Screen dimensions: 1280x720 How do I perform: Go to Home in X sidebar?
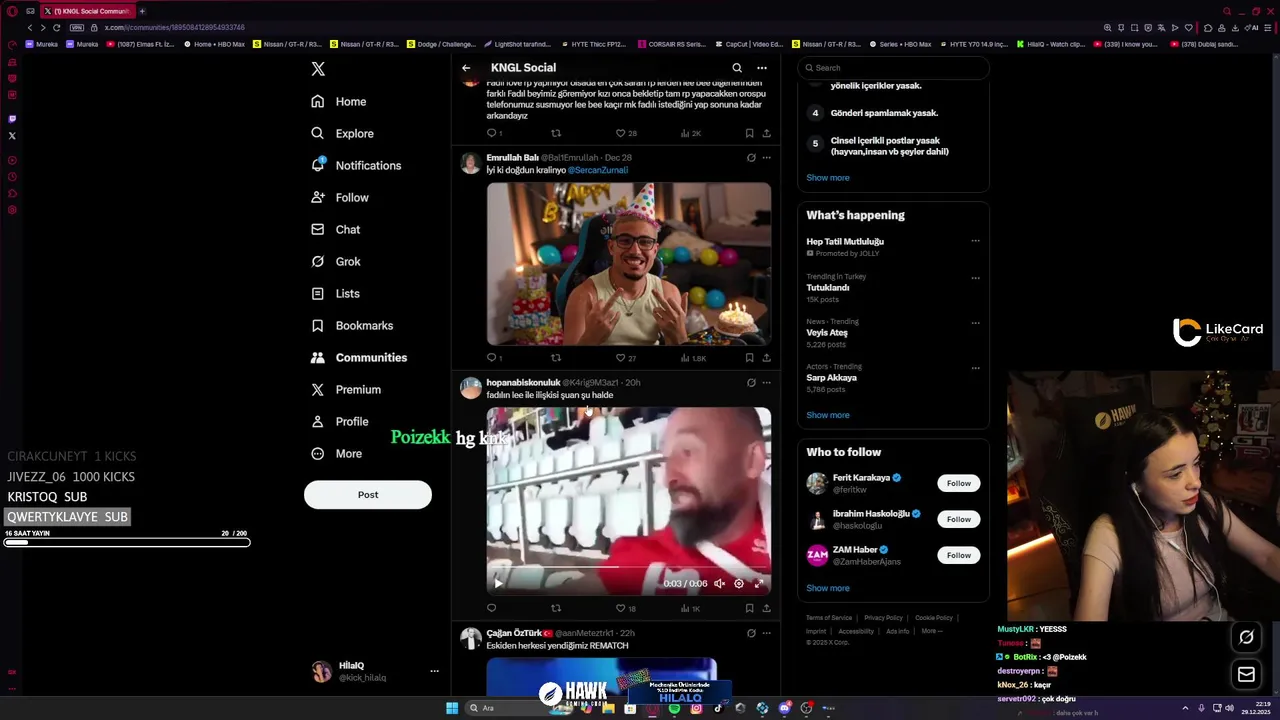338,101
